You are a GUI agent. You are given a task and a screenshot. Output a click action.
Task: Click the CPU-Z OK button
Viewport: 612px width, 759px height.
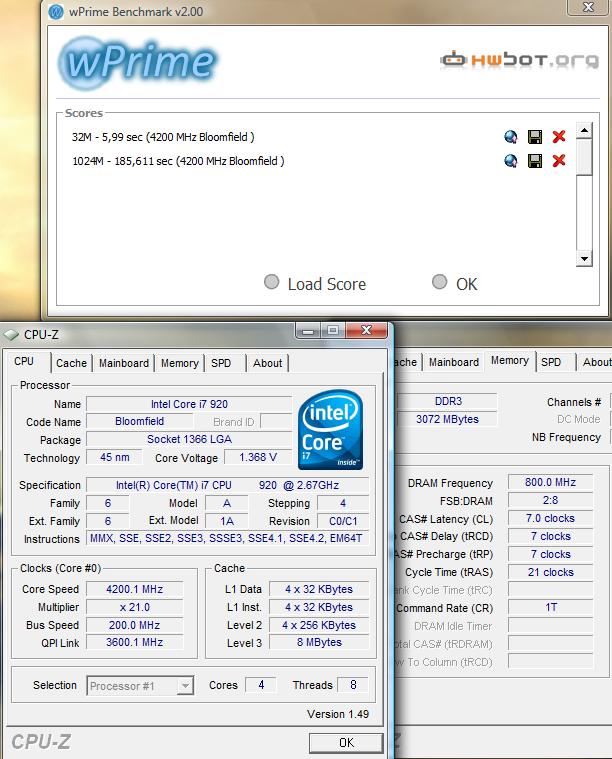click(x=346, y=742)
